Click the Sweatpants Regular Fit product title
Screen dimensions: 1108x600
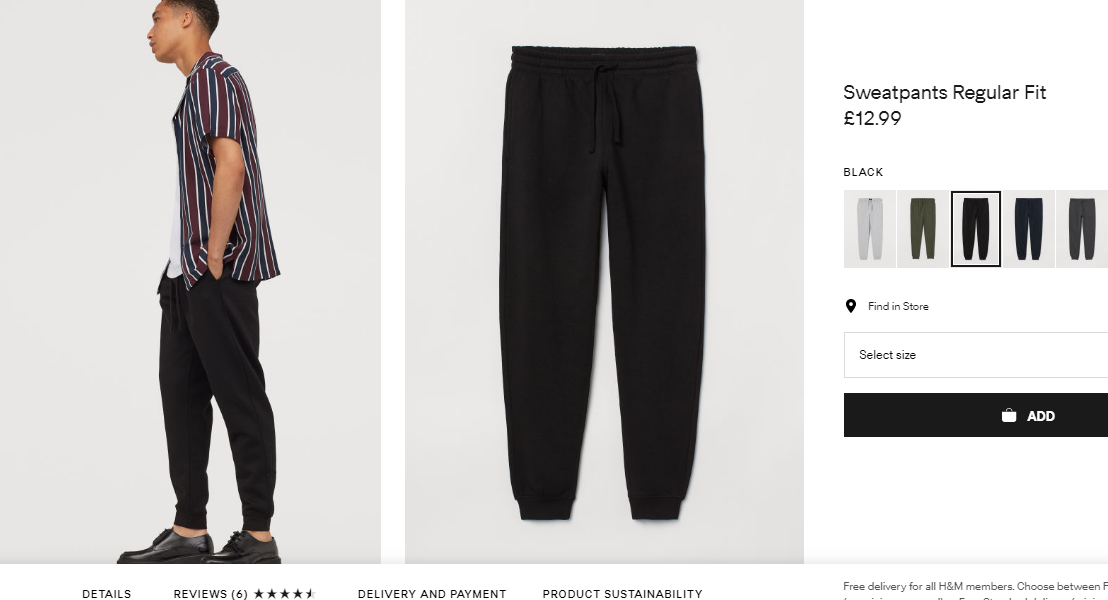click(x=945, y=93)
